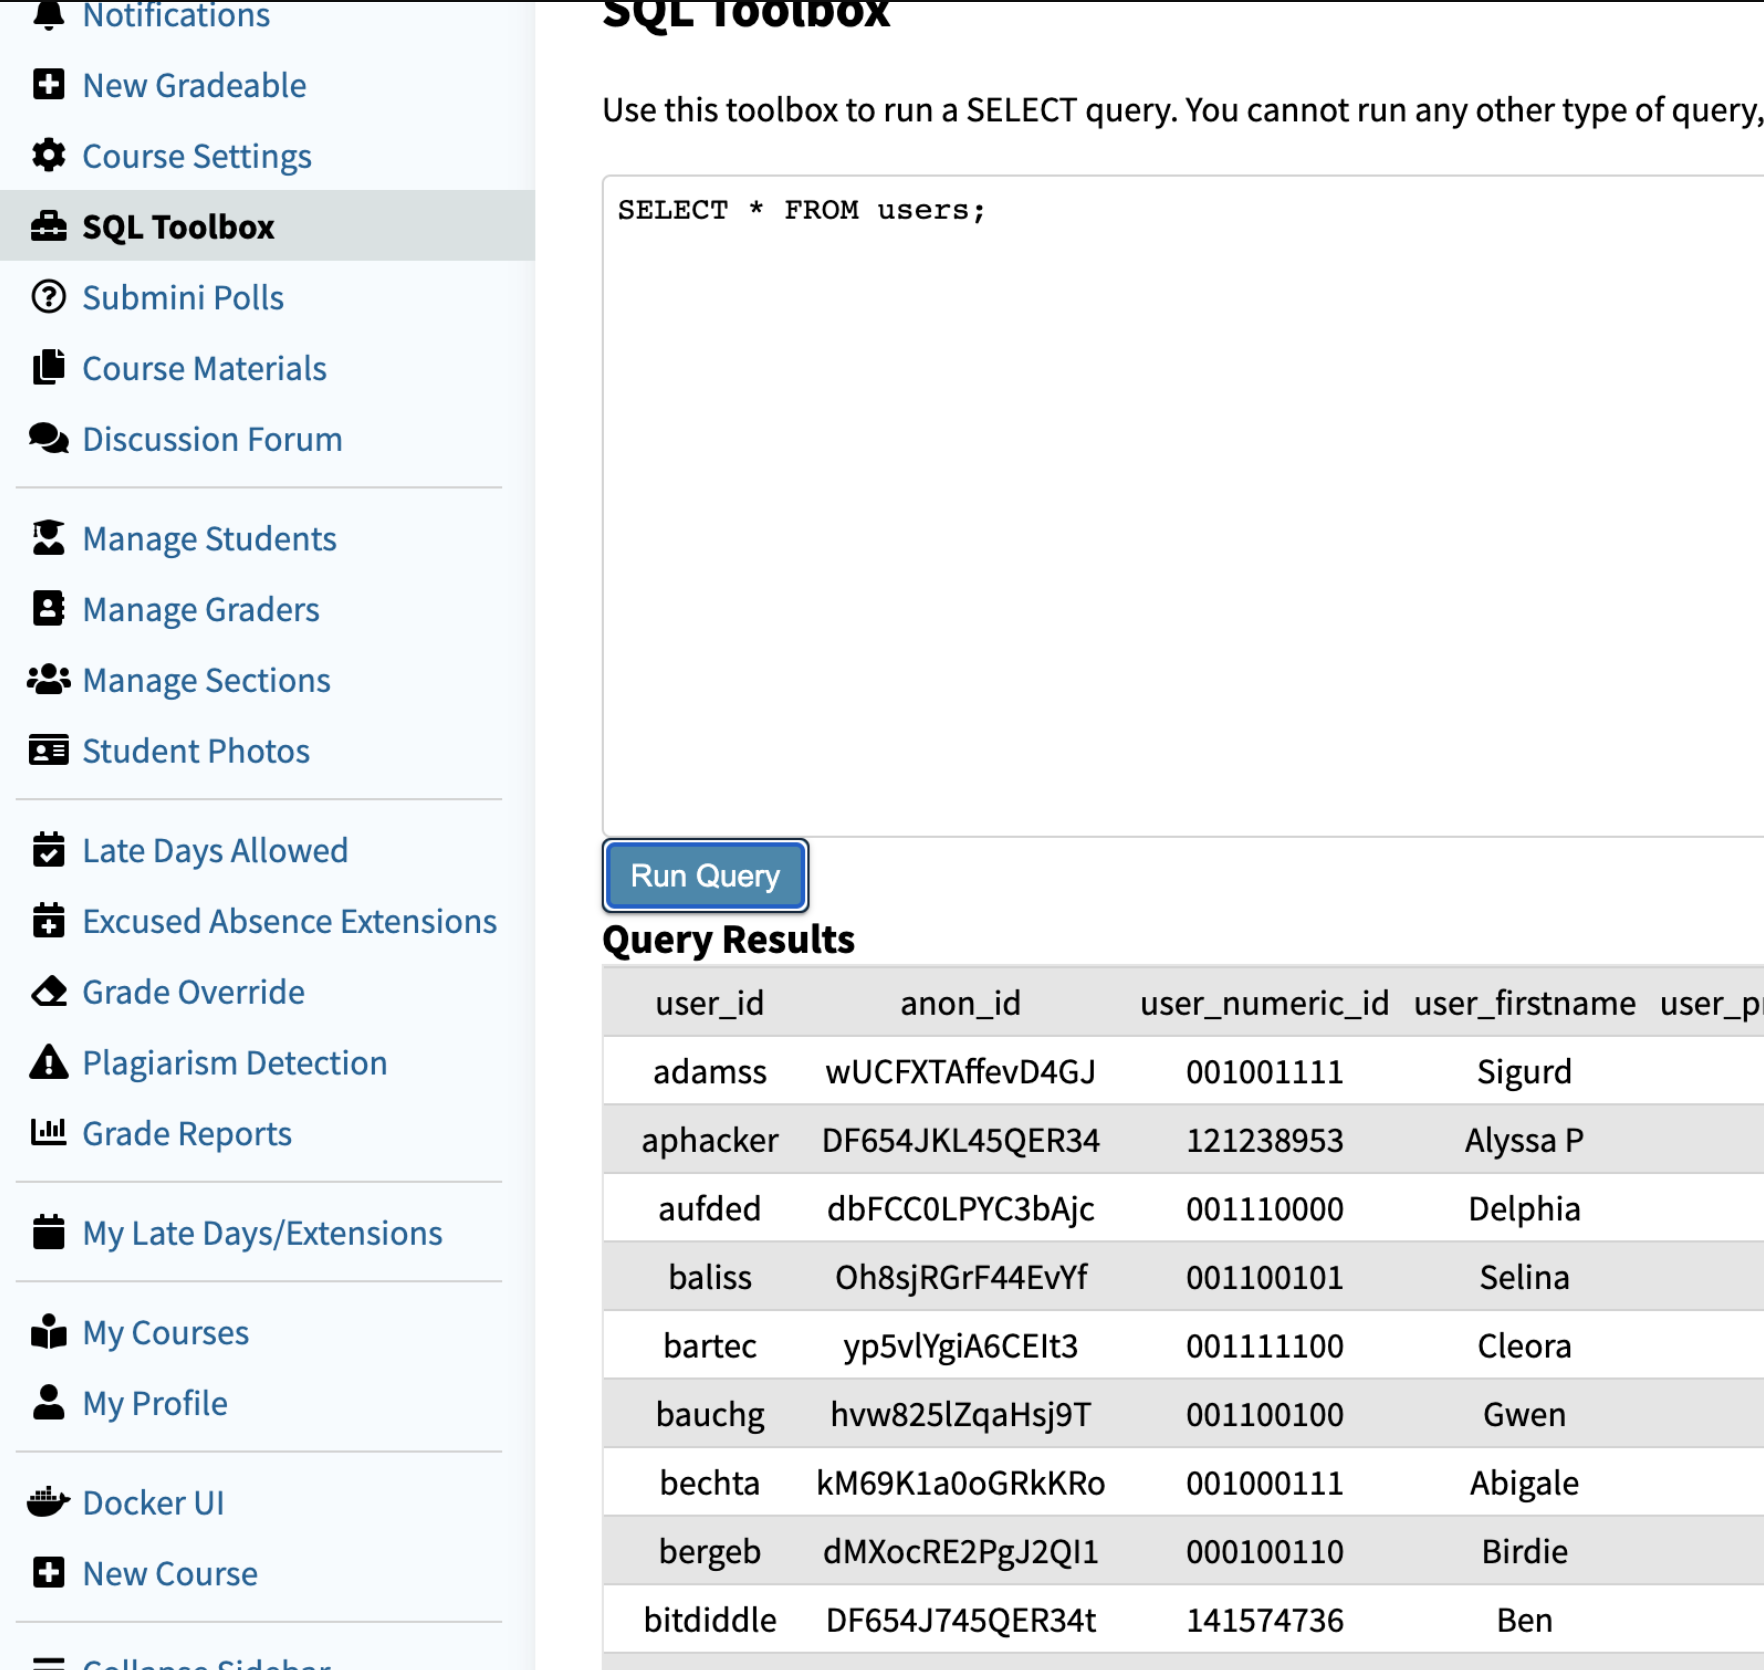This screenshot has height=1670, width=1764.
Task: Click the New Gradeable plus icon
Action: tap(48, 85)
